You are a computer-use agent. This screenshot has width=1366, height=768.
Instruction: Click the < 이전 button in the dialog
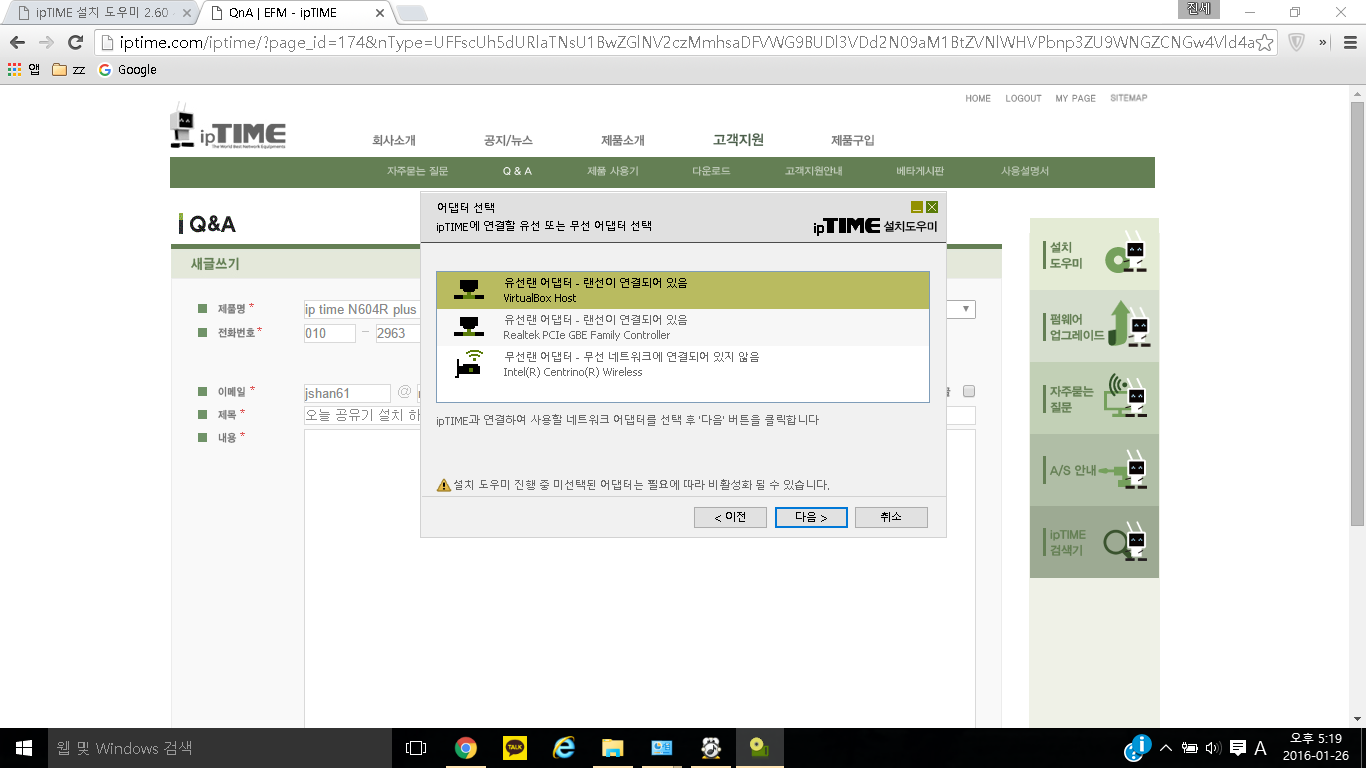tap(730, 517)
